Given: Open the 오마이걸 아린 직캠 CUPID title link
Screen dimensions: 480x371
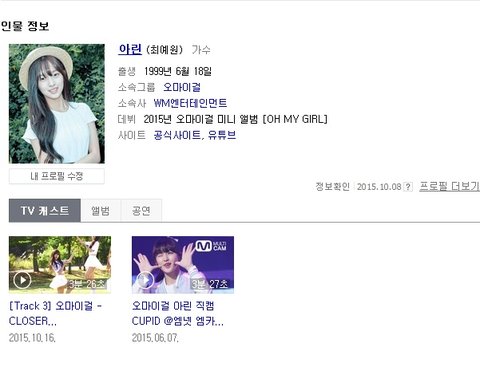Looking at the screenshot, I should [178, 313].
